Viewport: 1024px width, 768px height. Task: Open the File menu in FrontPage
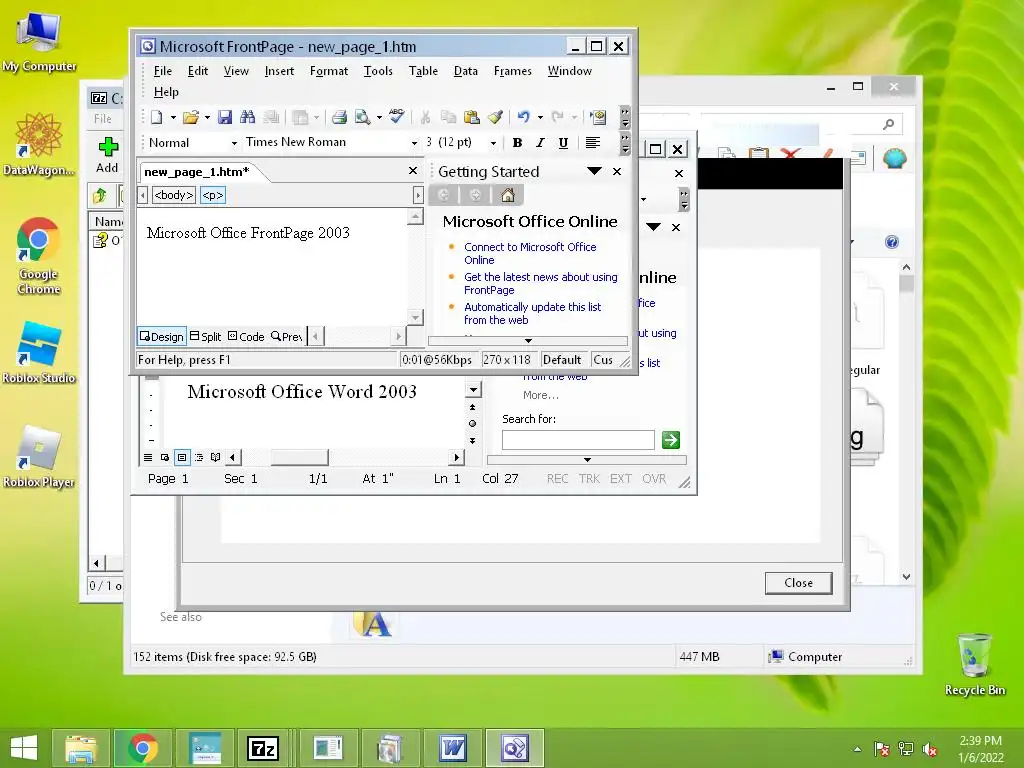(x=163, y=71)
